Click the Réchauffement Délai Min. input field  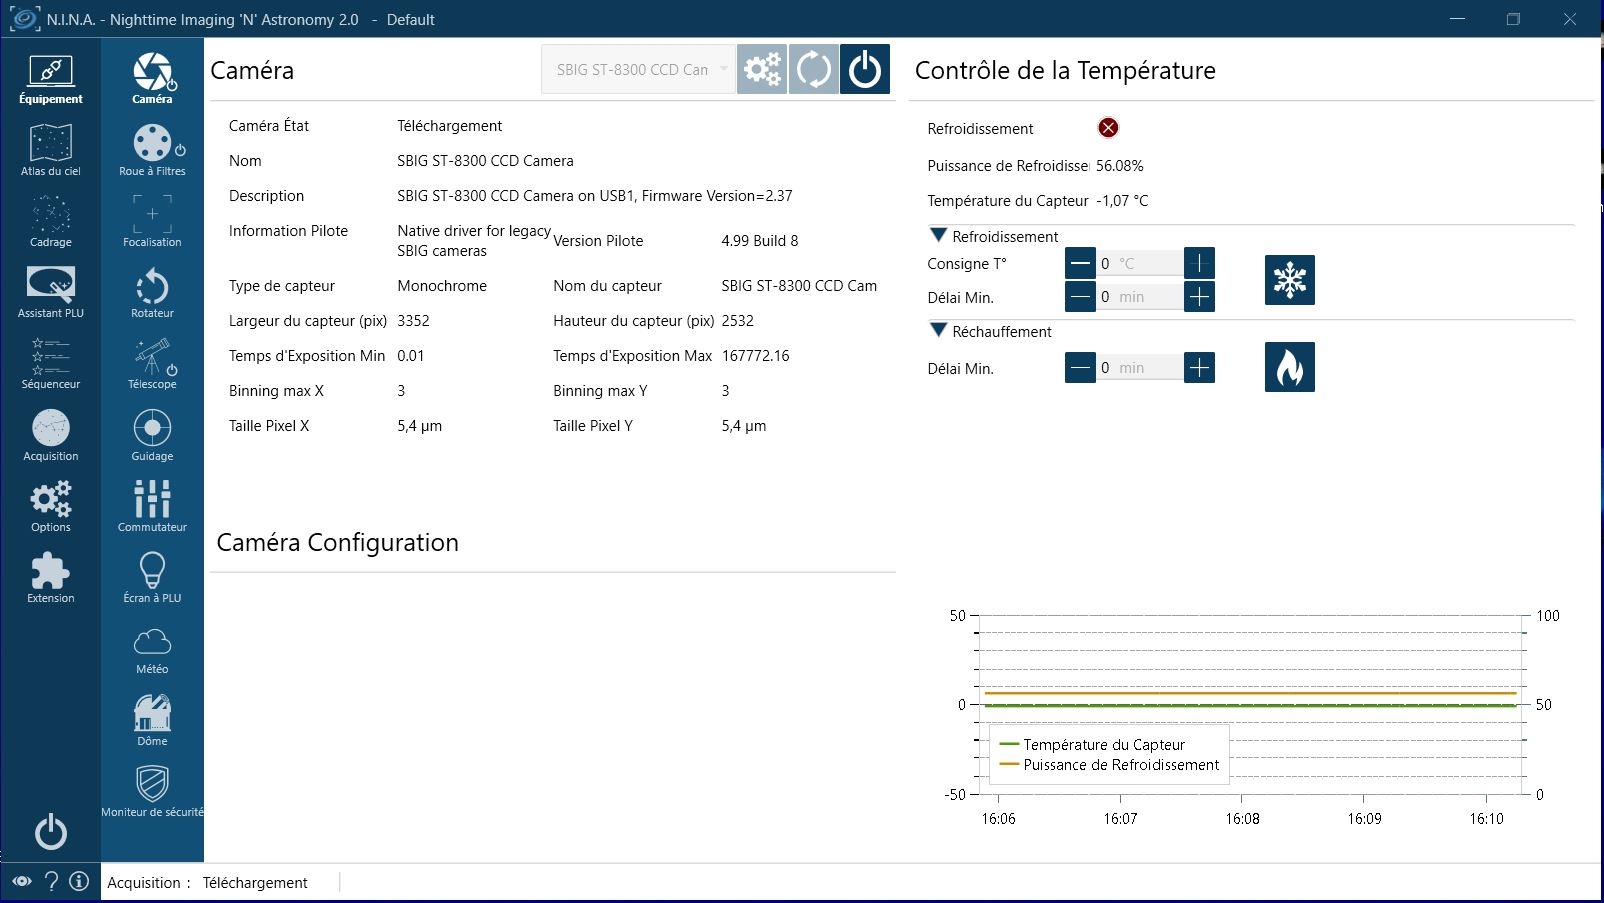1140,368
